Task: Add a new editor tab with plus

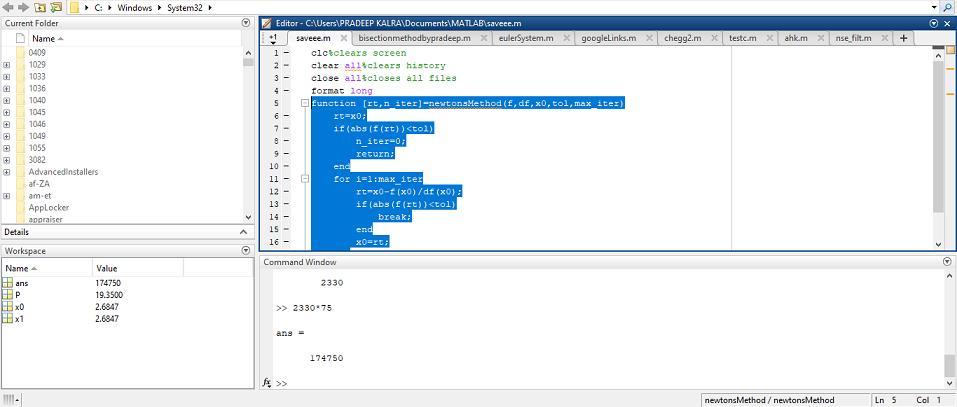Action: 903,38
